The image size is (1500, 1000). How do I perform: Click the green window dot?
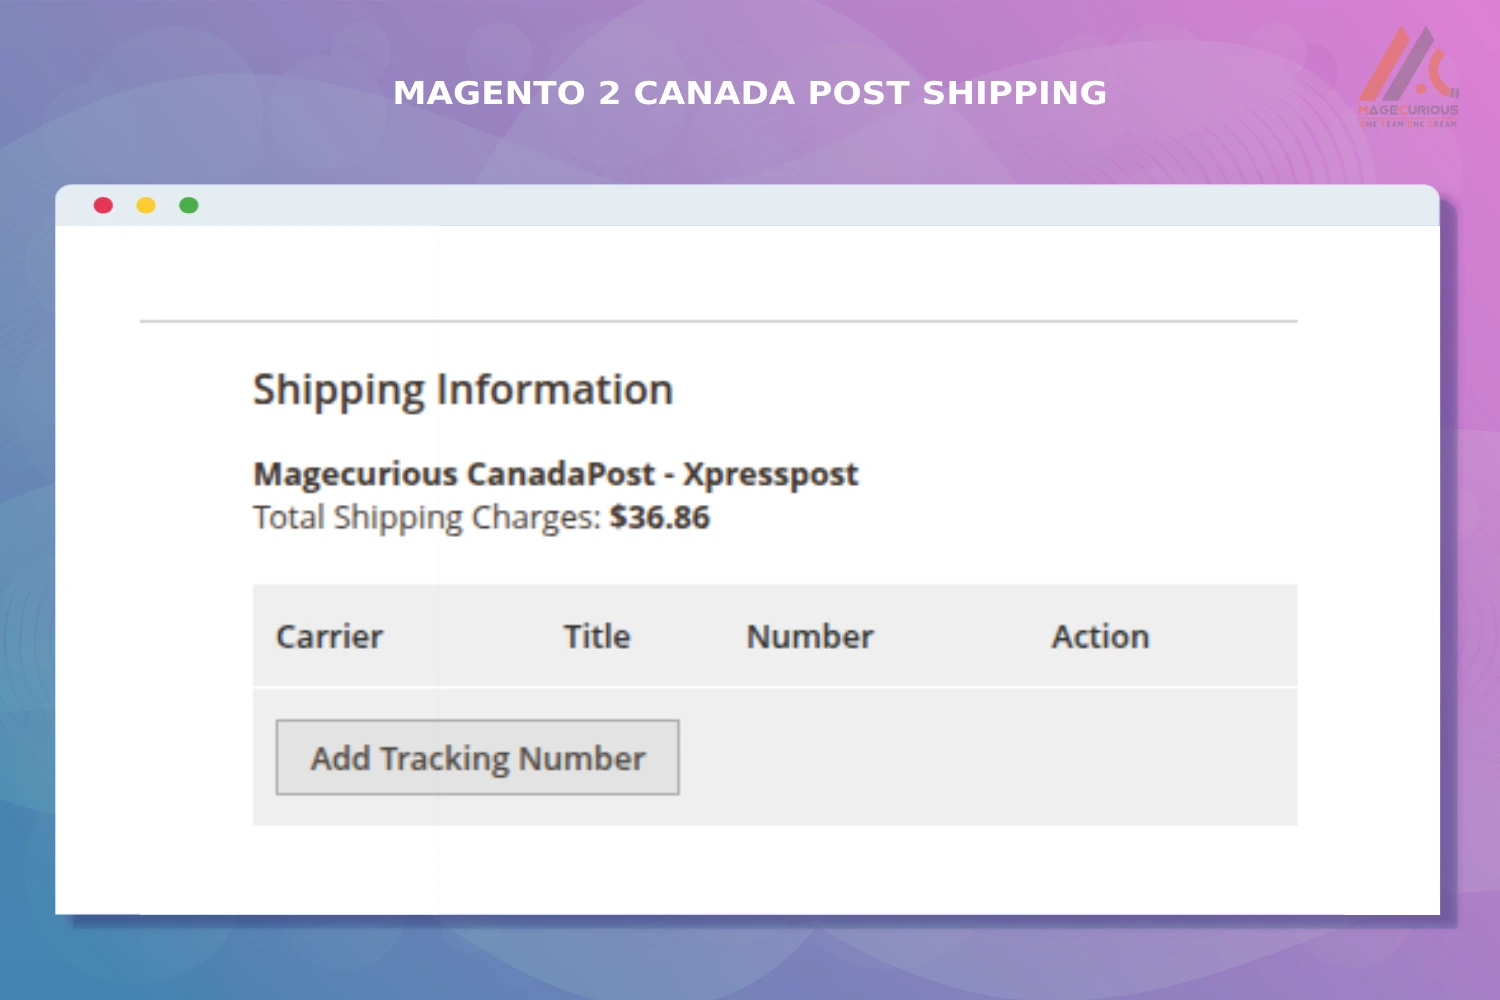189,205
